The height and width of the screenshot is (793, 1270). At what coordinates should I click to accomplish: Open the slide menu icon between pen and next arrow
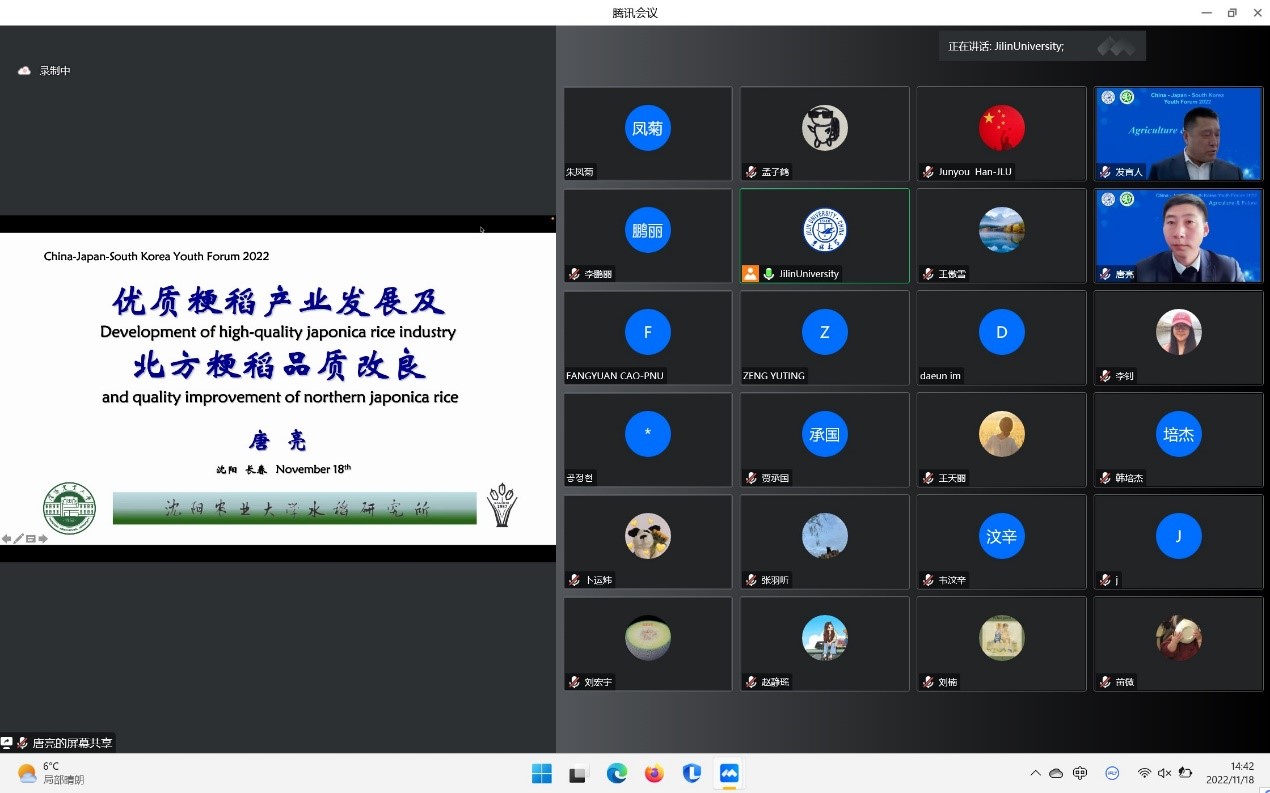click(31, 539)
